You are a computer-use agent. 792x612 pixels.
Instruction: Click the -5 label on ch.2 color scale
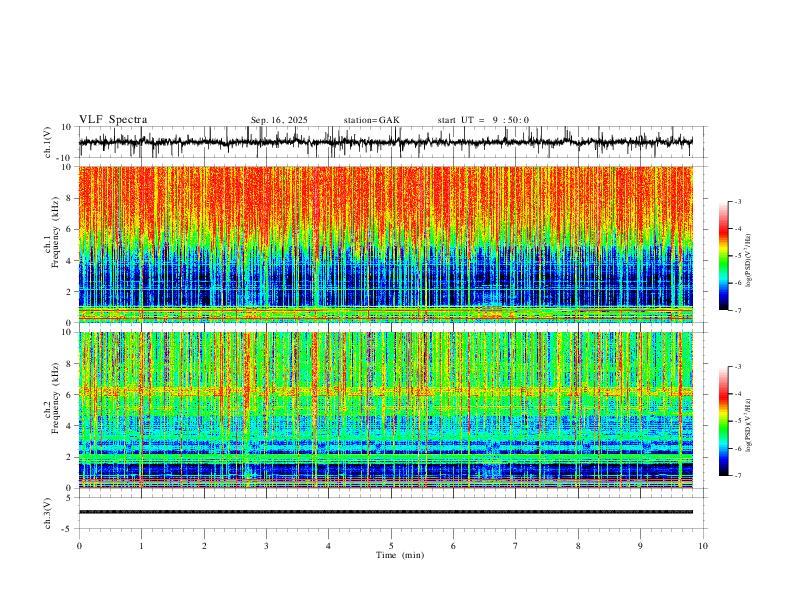(x=738, y=421)
